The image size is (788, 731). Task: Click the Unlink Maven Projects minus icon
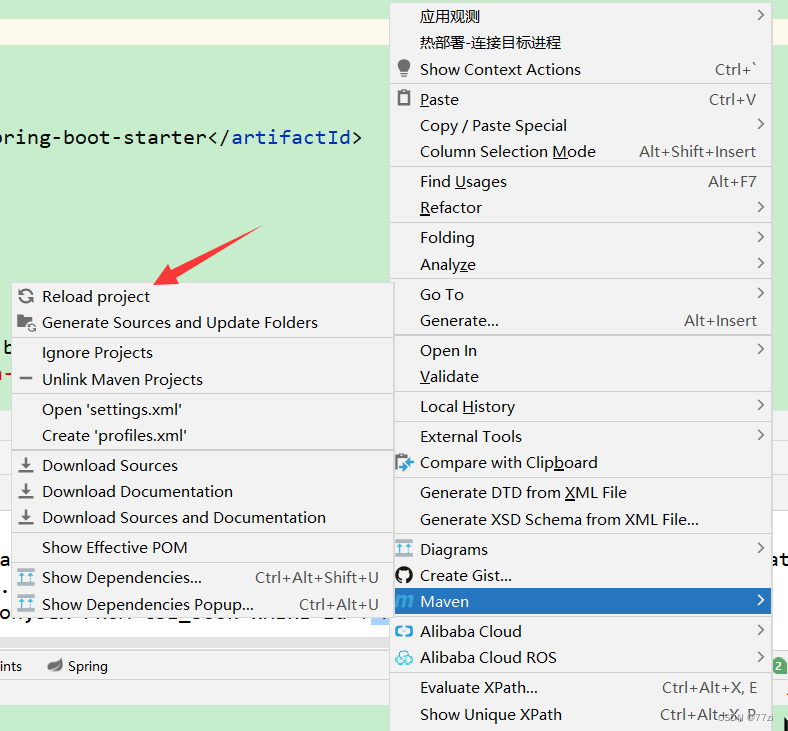[x=26, y=379]
